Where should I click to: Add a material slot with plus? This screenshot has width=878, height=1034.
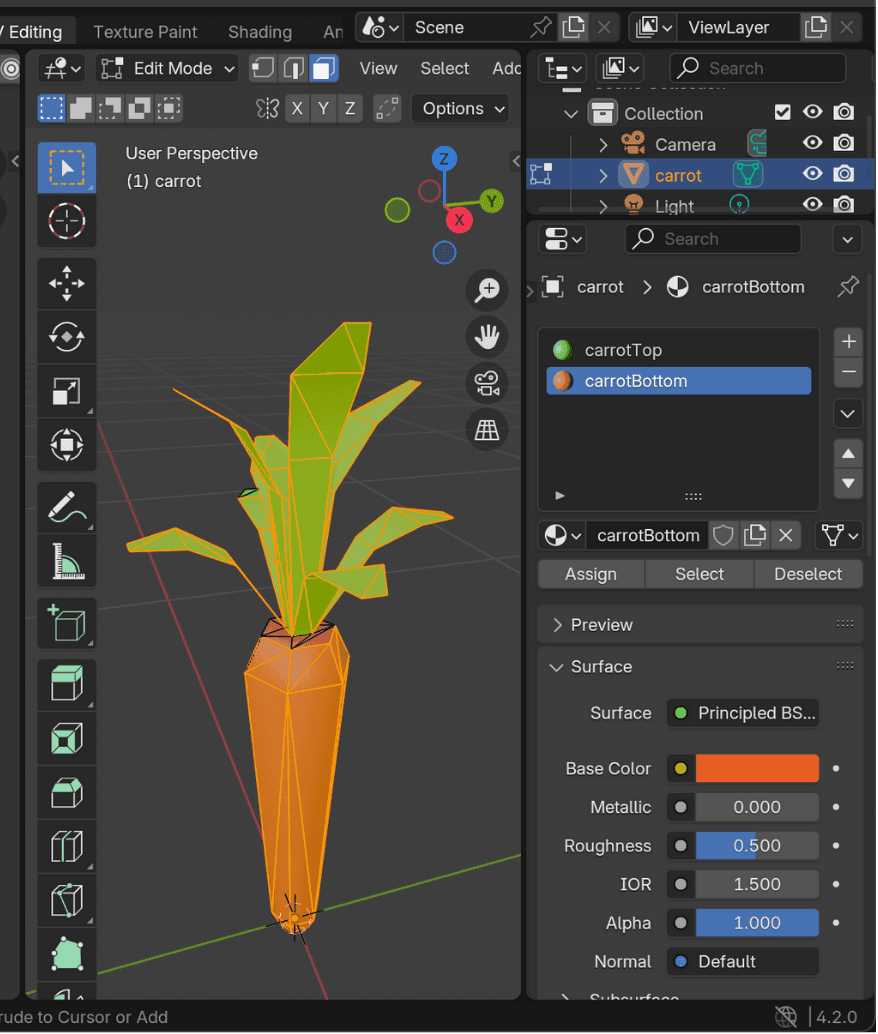[x=848, y=342]
